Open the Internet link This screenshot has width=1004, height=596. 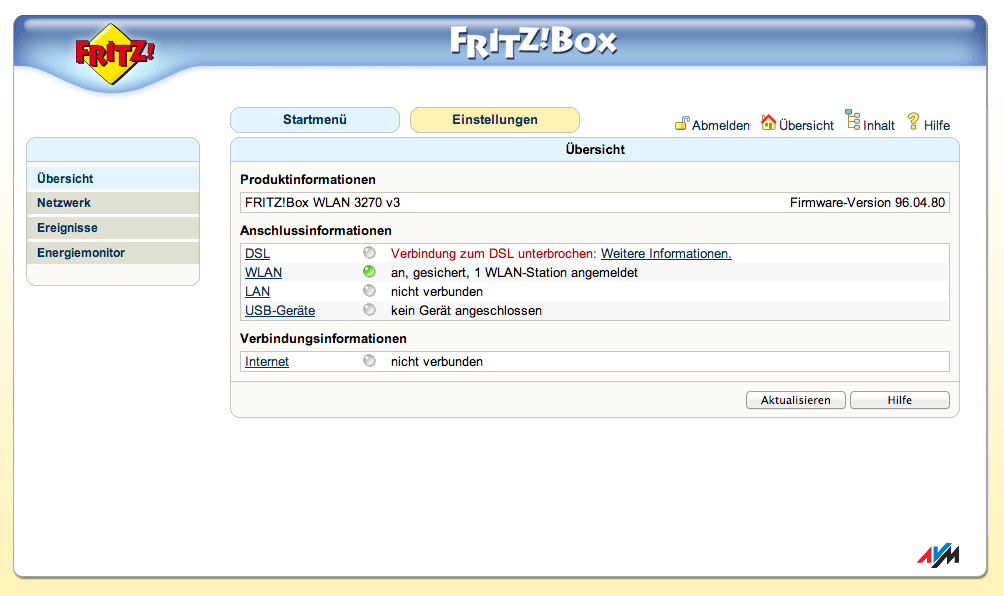(266, 362)
